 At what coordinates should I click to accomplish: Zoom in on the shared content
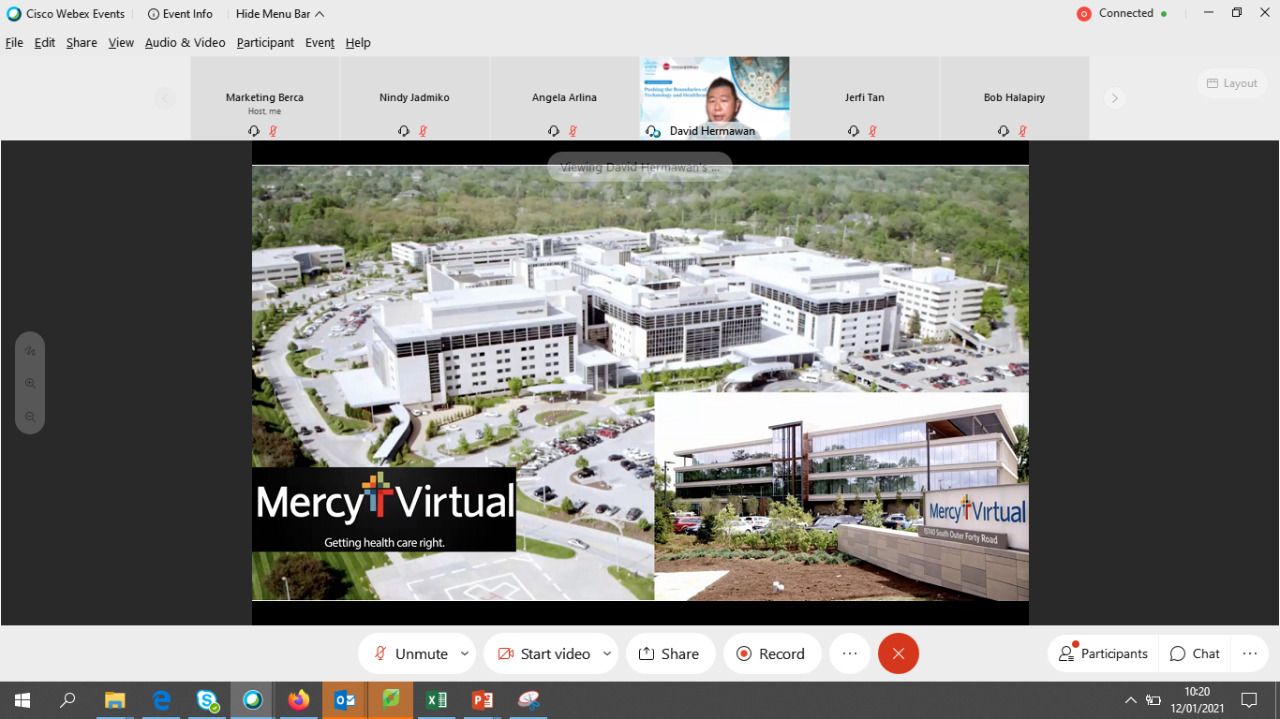point(30,383)
